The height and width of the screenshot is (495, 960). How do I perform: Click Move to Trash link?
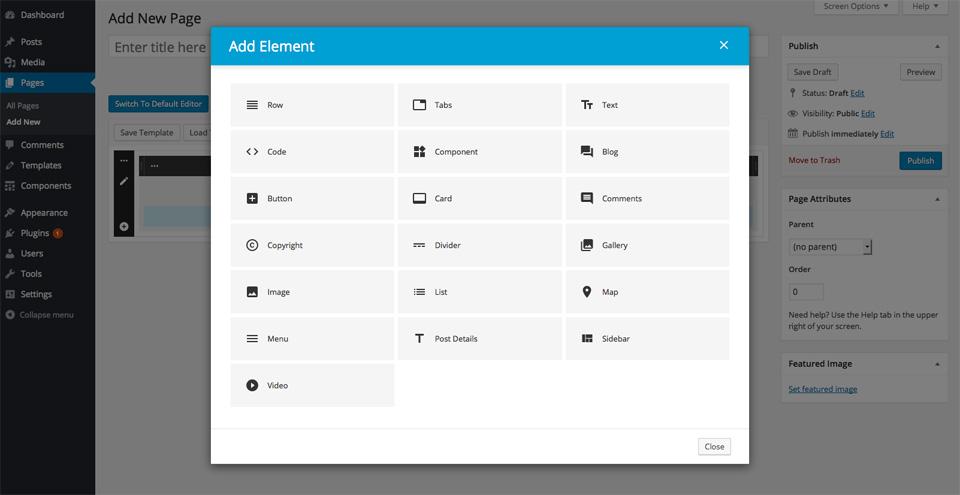click(814, 160)
